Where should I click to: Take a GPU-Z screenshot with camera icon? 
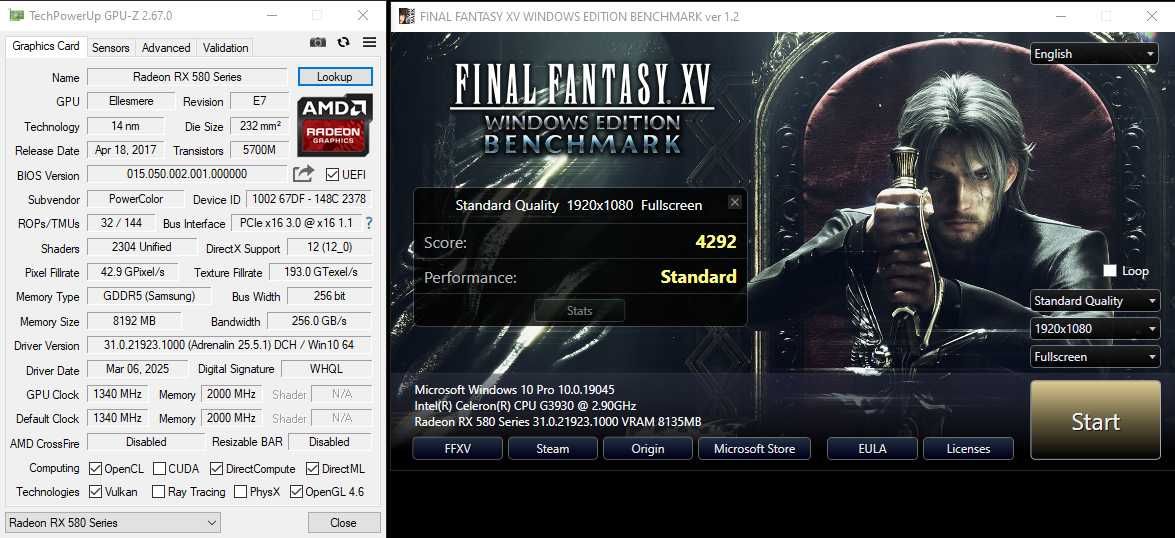318,43
